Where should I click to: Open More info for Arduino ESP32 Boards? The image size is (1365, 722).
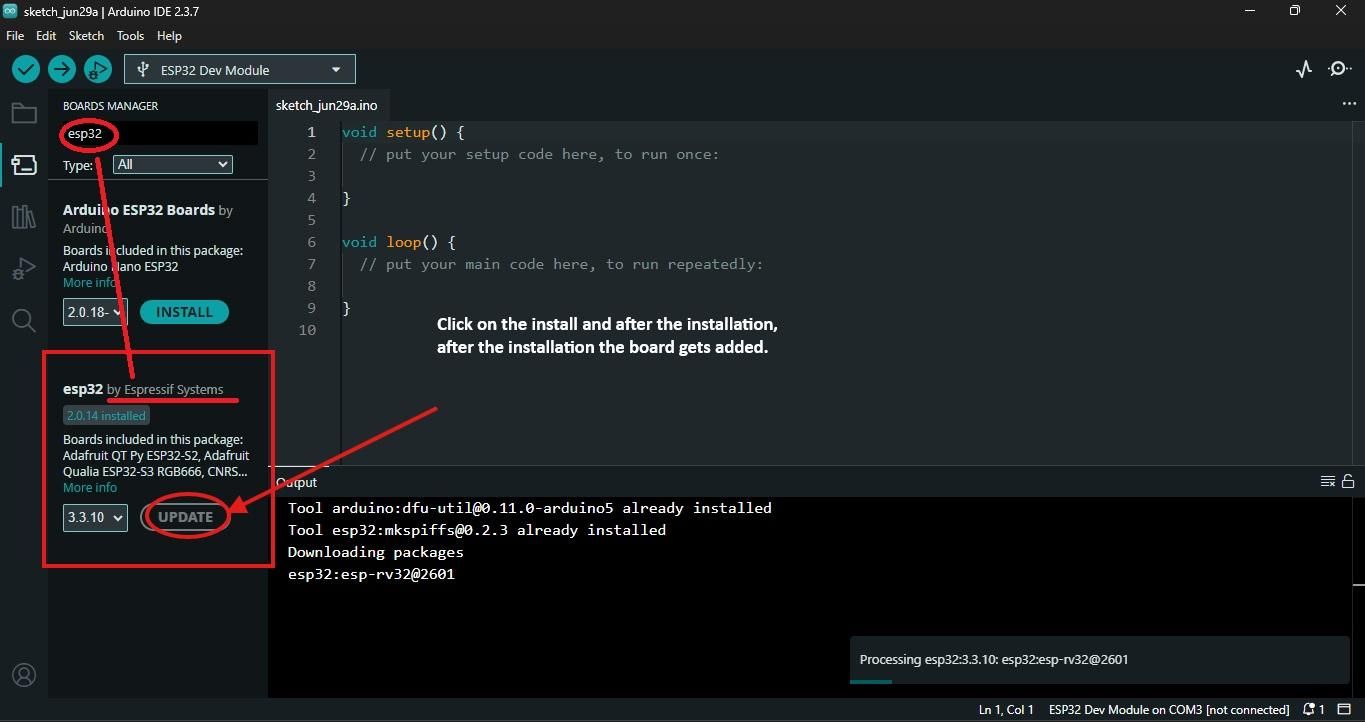coord(90,282)
